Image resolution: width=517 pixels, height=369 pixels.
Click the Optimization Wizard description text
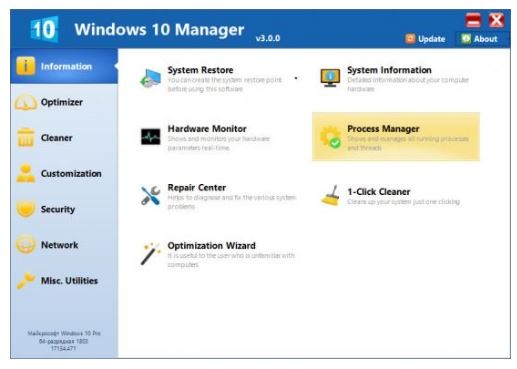click(231, 260)
